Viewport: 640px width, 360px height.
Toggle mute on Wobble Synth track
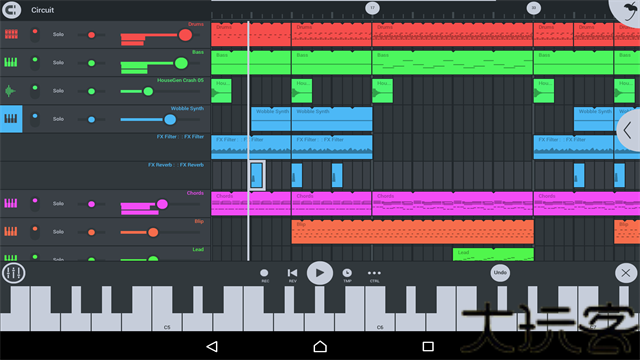coord(35,119)
